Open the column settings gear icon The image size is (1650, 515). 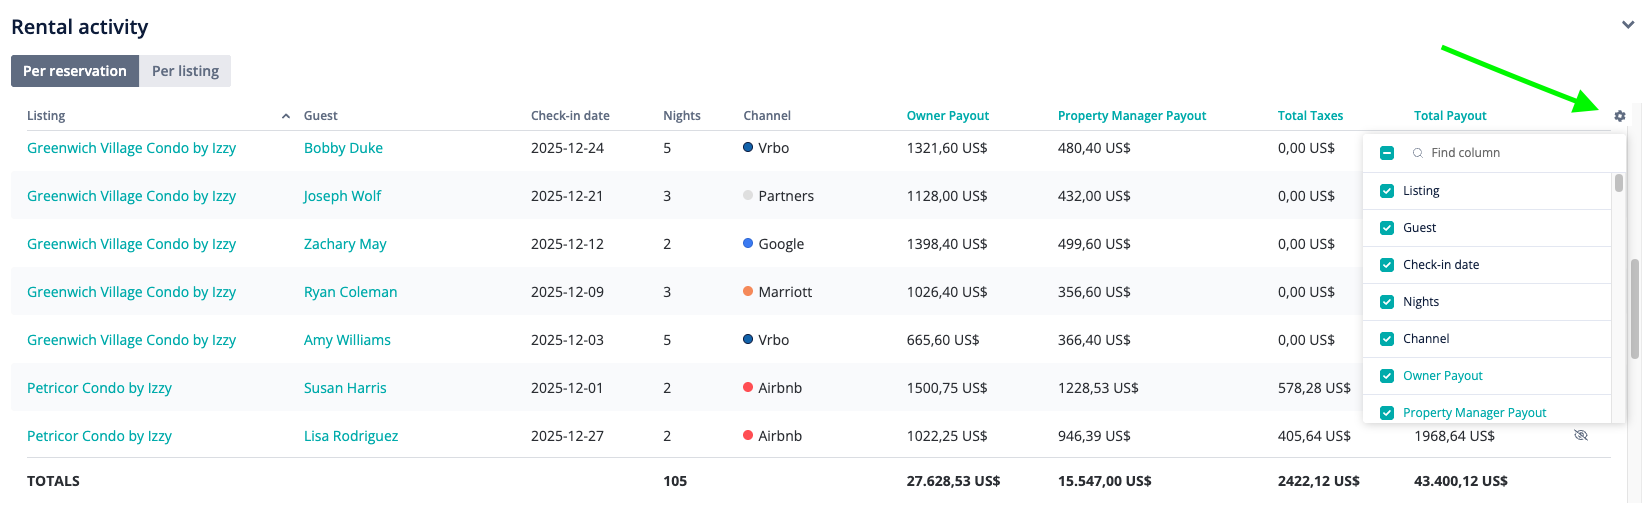coord(1620,116)
